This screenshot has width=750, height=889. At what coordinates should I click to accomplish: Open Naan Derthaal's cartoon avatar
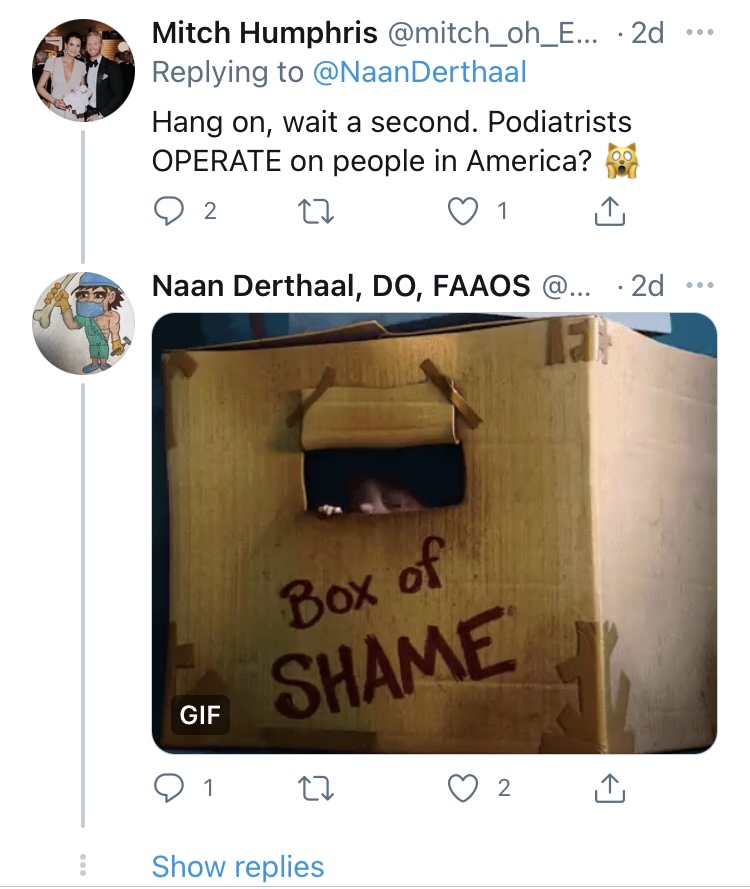[x=83, y=323]
